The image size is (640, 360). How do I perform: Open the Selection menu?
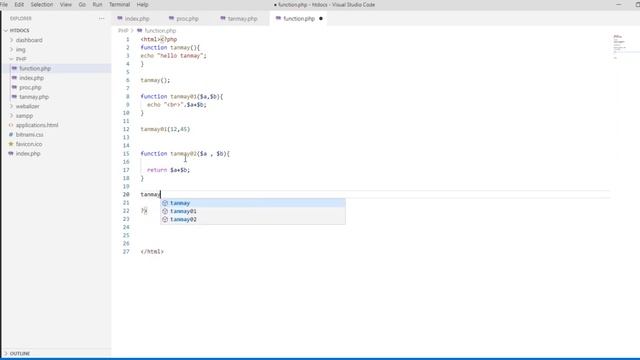[42, 4]
